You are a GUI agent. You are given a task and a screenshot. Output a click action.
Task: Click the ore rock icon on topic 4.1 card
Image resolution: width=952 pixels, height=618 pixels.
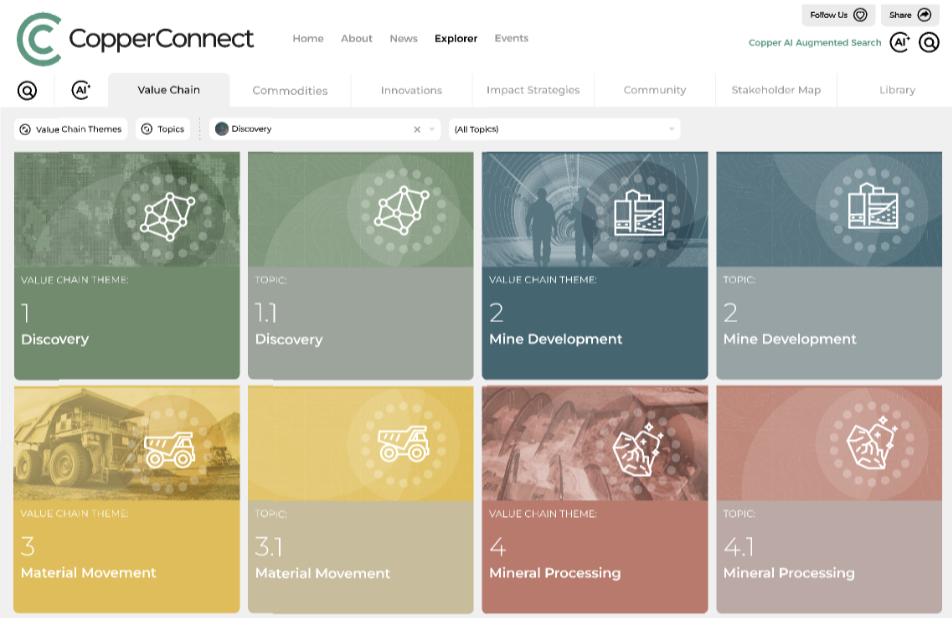[872, 444]
